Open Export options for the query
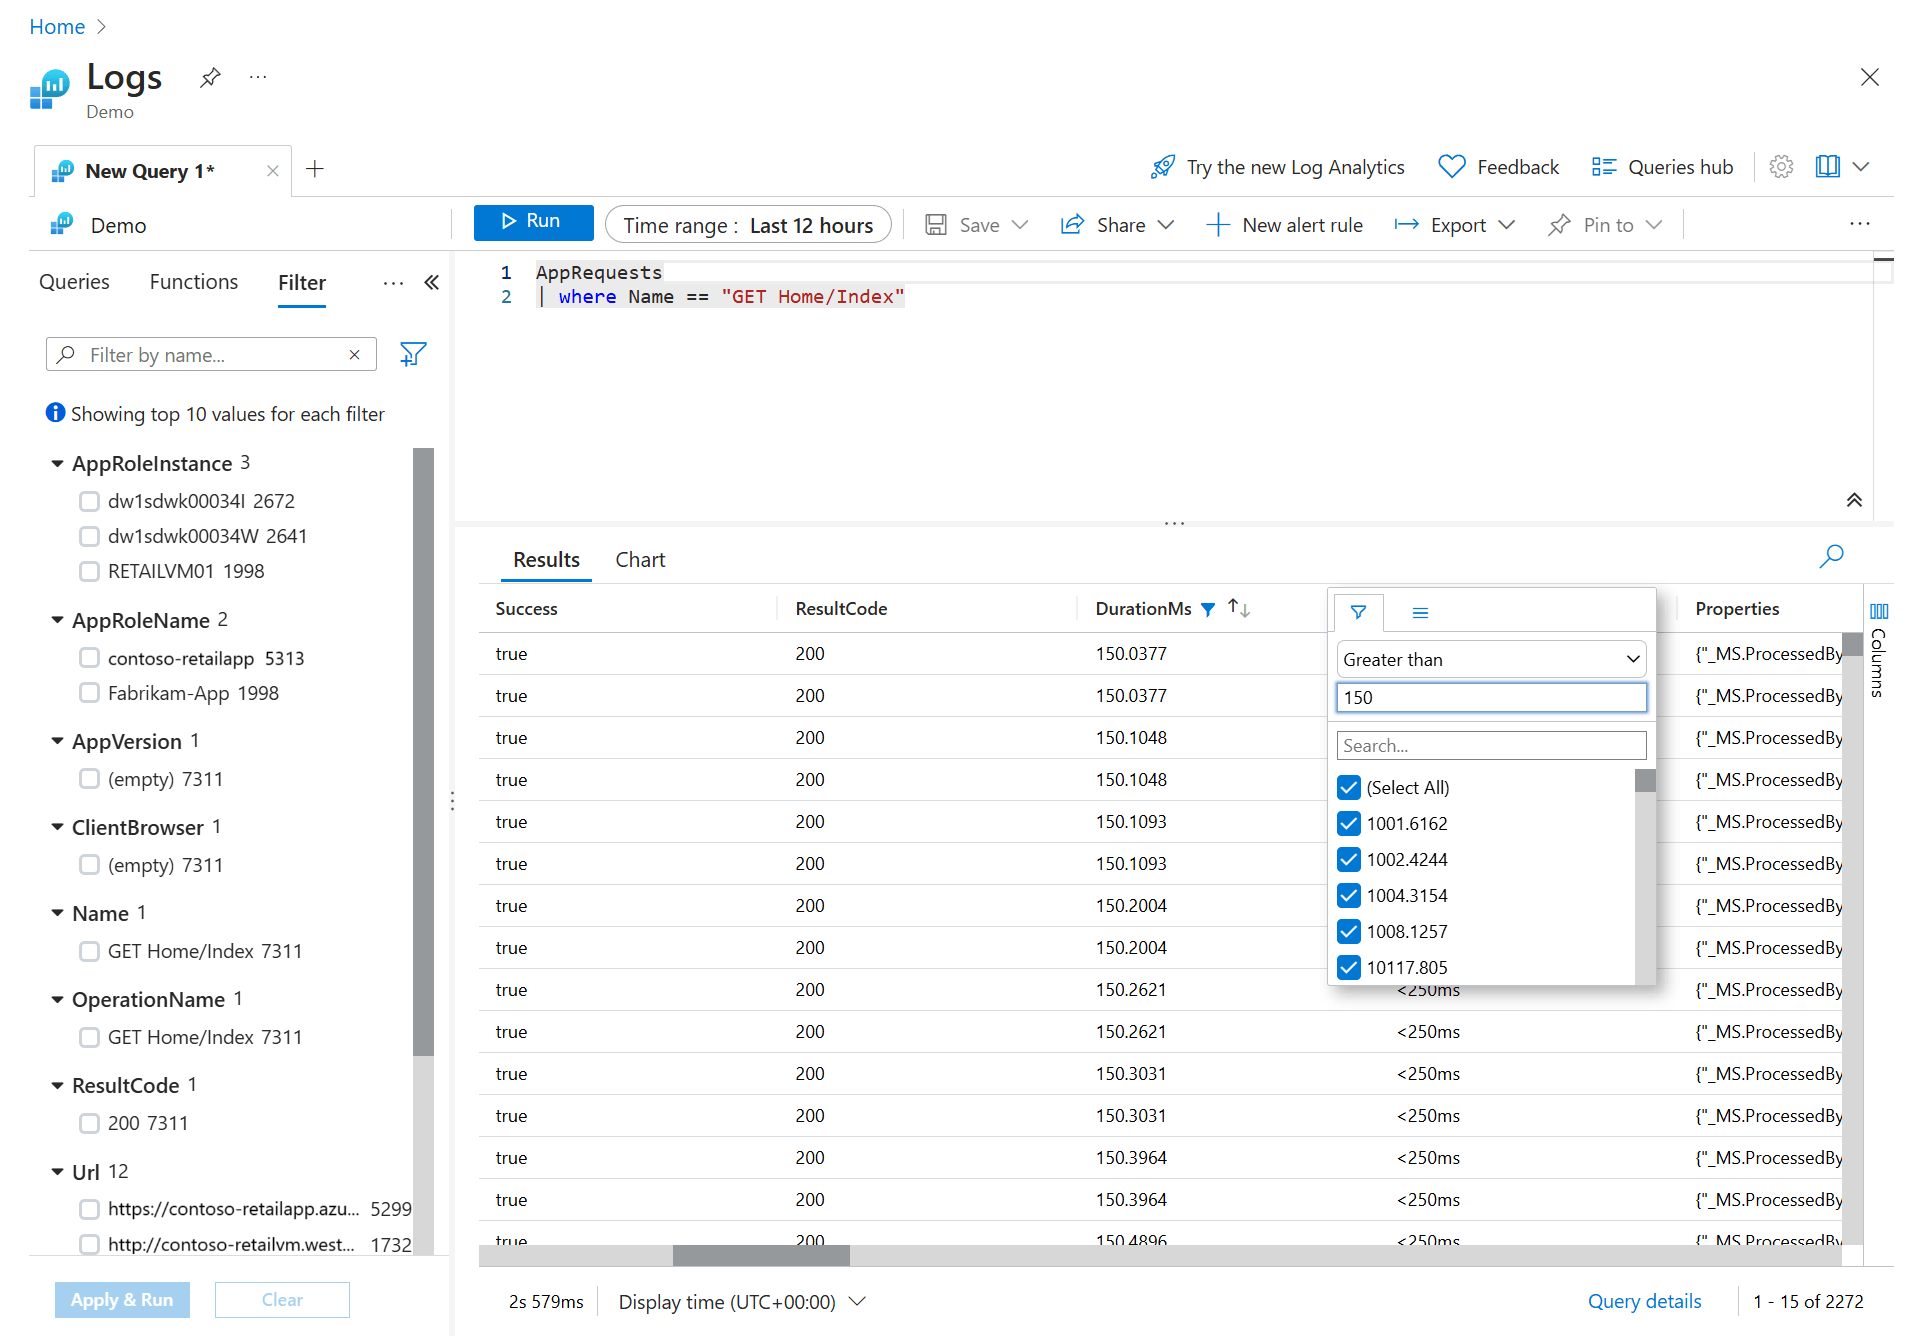 (x=1455, y=224)
